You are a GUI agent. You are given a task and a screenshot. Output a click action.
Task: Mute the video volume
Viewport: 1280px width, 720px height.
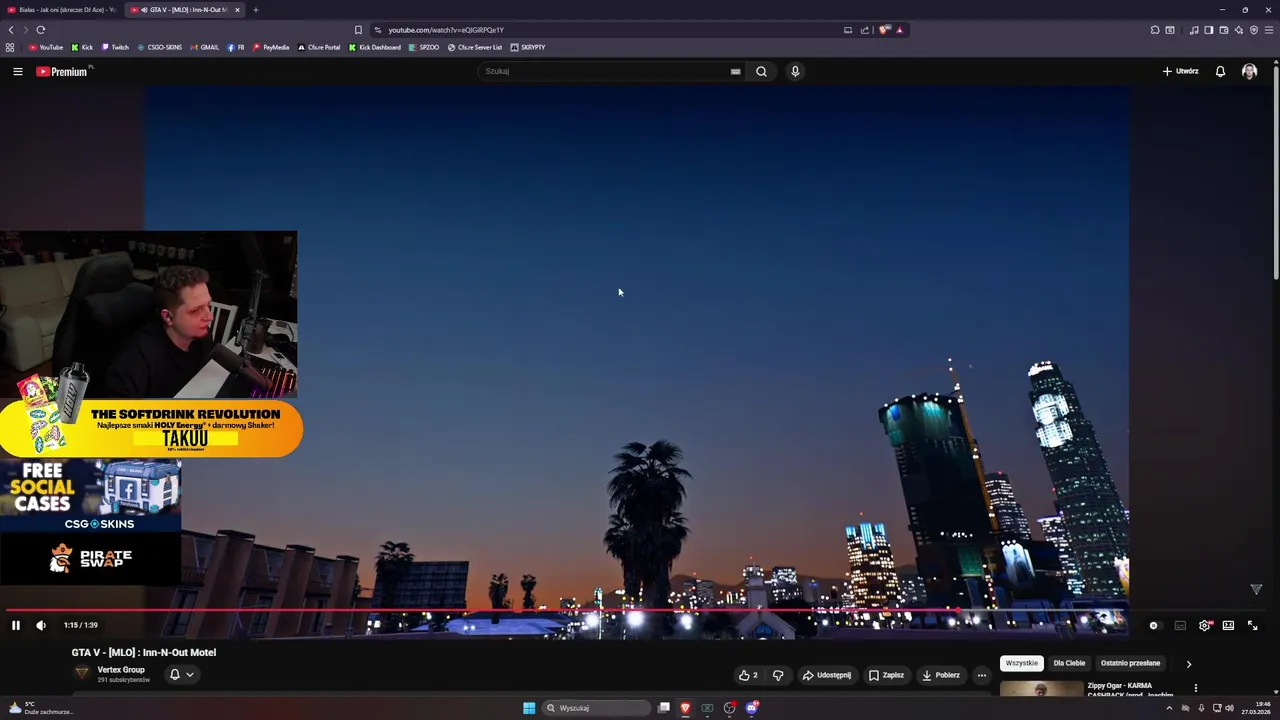[41, 625]
